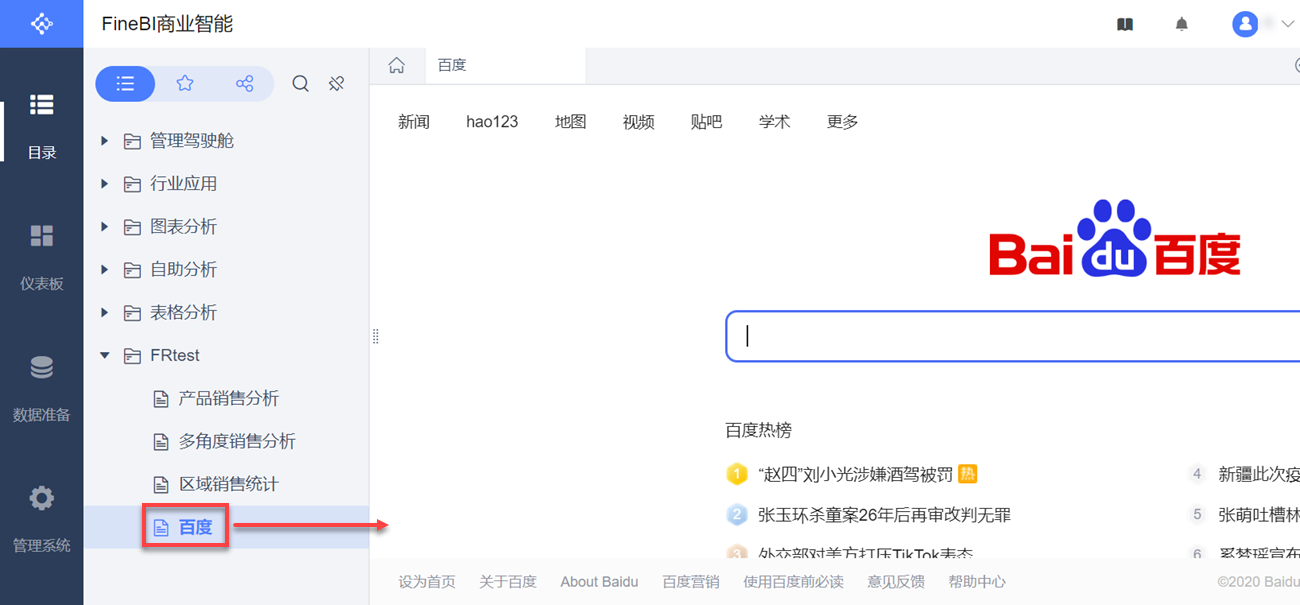Open the 地图 link on Baidu
The height and width of the screenshot is (605, 1300).
571,122
